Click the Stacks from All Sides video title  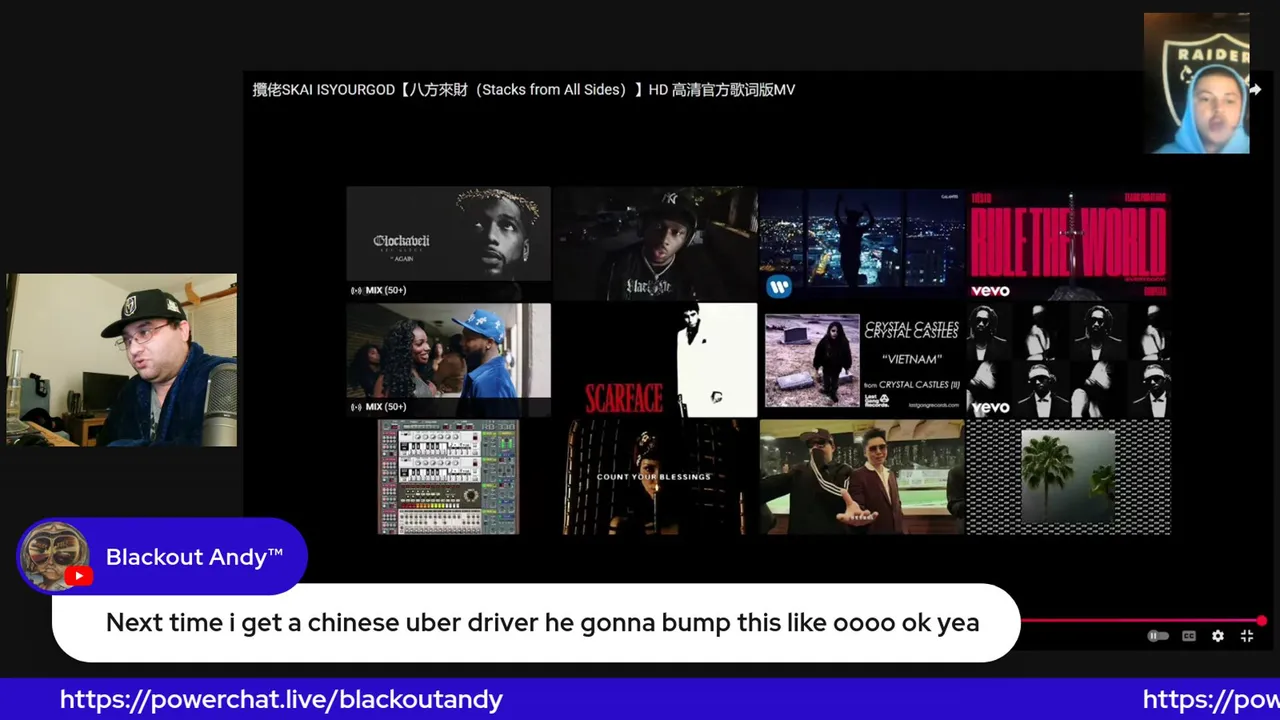[x=523, y=90]
